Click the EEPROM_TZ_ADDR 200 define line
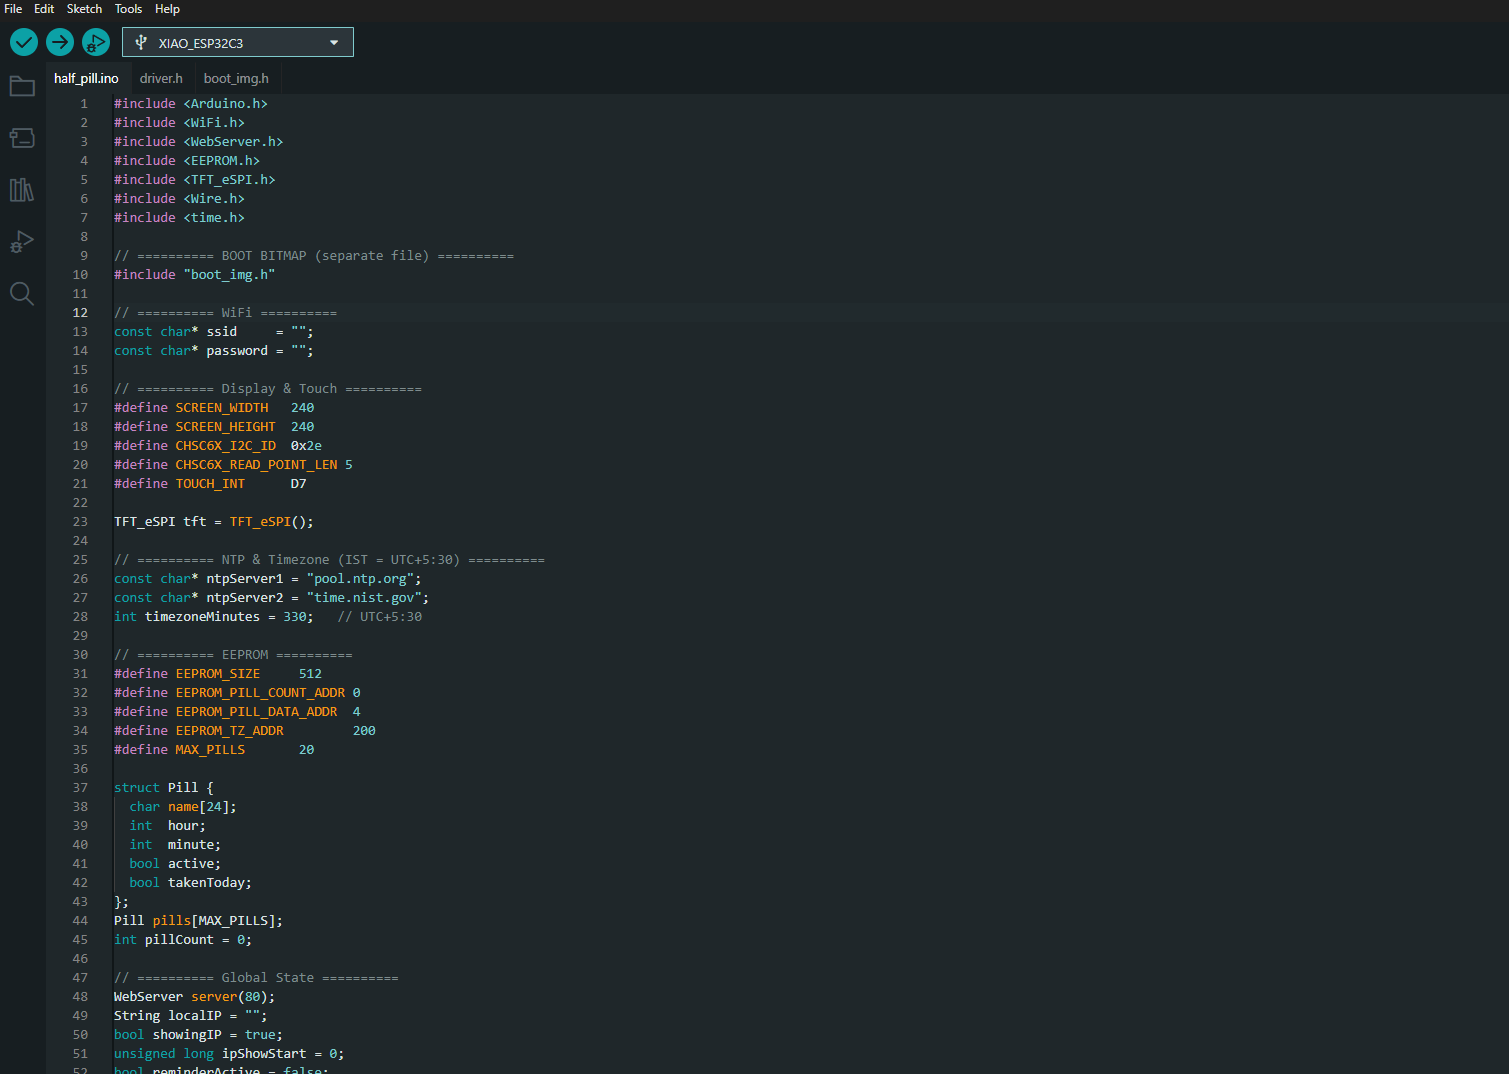Viewport: 1509px width, 1074px height. pos(245,731)
